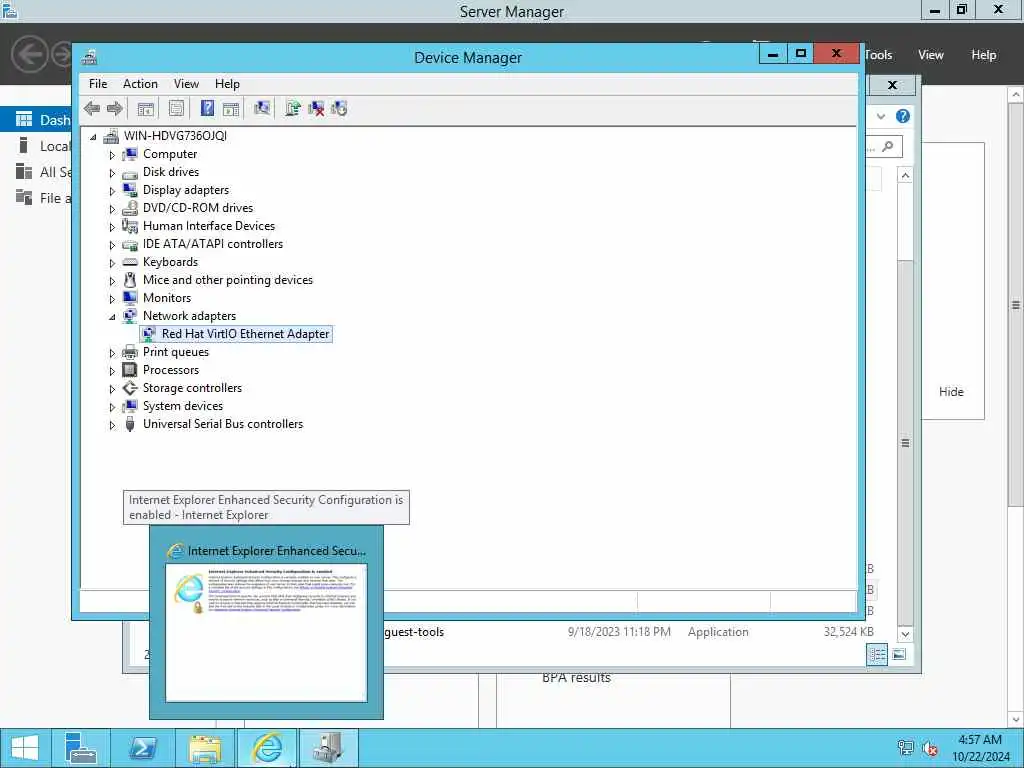Viewport: 1024px width, 768px height.
Task: Click the file window's scroll-down arrow
Action: pos(905,633)
